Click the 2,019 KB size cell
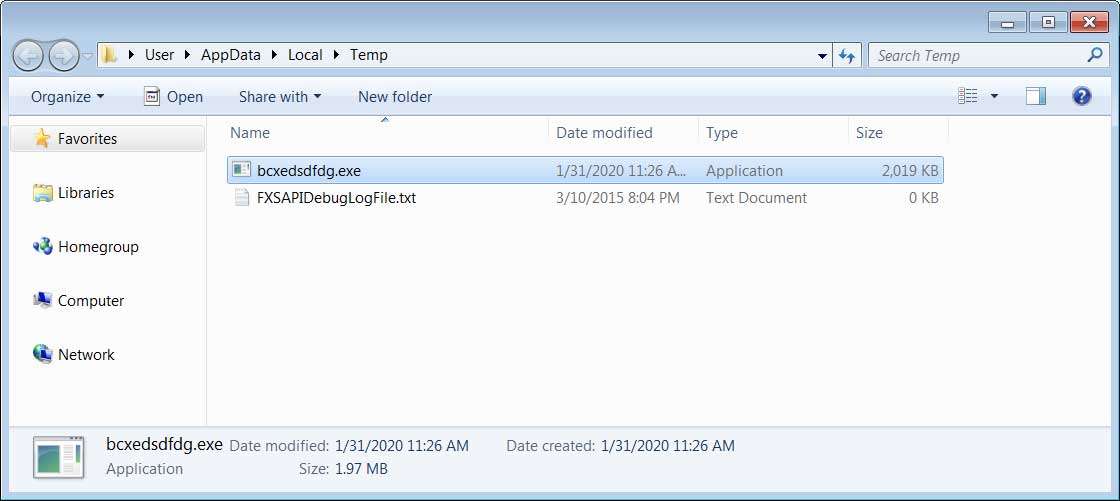 pyautogui.click(x=910, y=171)
